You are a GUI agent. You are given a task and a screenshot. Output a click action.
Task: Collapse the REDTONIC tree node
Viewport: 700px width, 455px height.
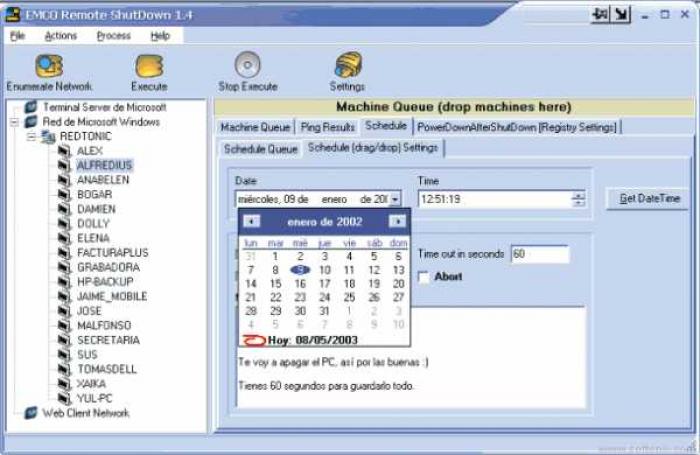tap(31, 137)
